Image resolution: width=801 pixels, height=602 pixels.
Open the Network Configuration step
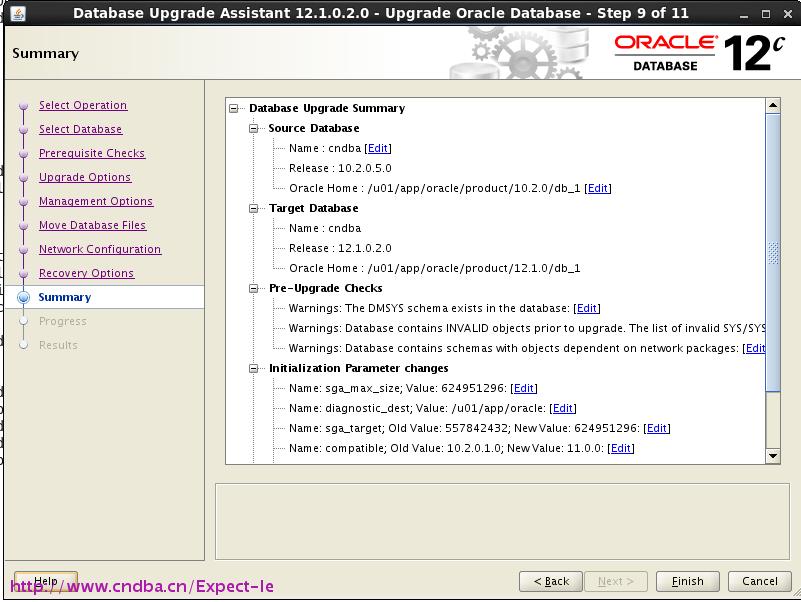coord(100,249)
